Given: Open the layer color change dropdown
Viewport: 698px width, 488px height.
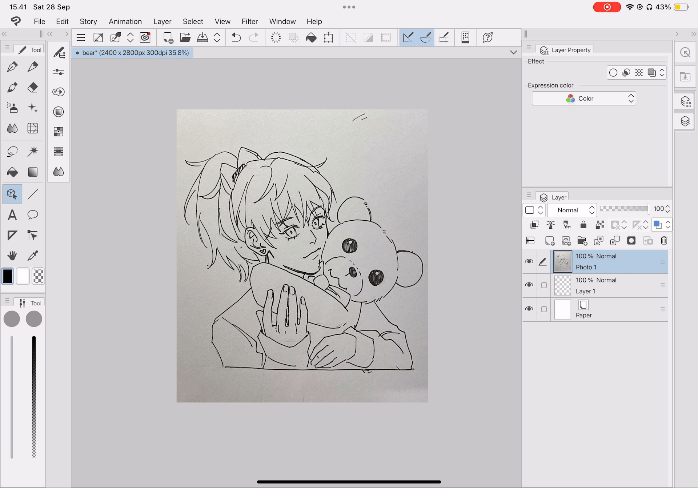Looking at the screenshot, I should 661,225.
